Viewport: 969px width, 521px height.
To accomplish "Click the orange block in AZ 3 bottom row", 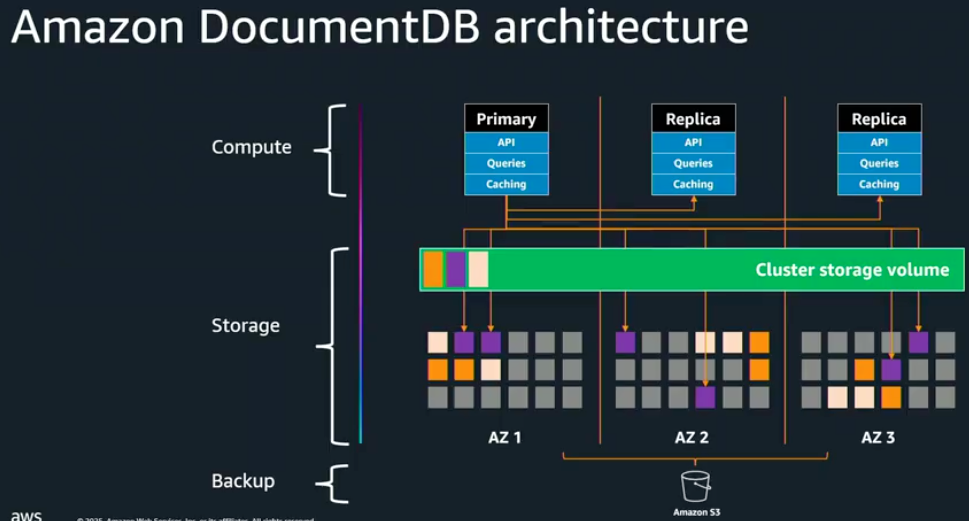I will 891,397.
